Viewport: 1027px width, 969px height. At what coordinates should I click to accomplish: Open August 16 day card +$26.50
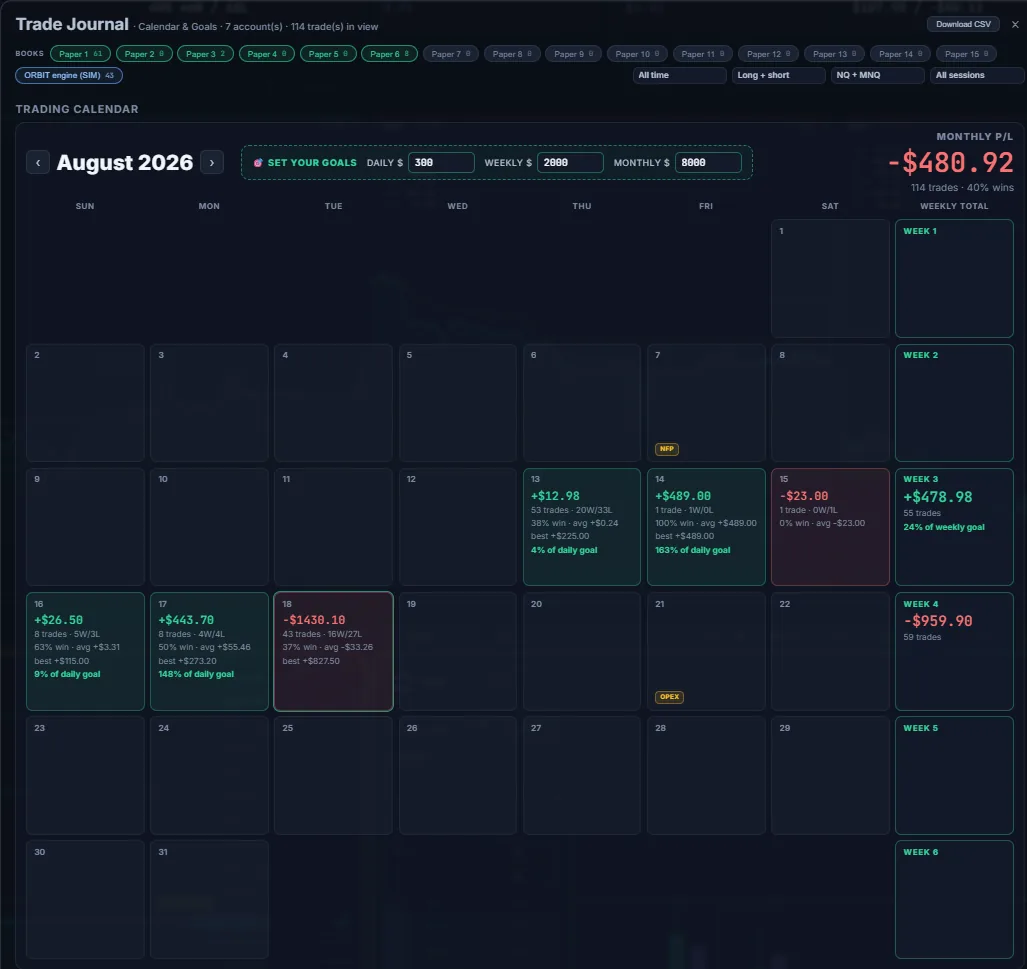pyautogui.click(x=85, y=651)
